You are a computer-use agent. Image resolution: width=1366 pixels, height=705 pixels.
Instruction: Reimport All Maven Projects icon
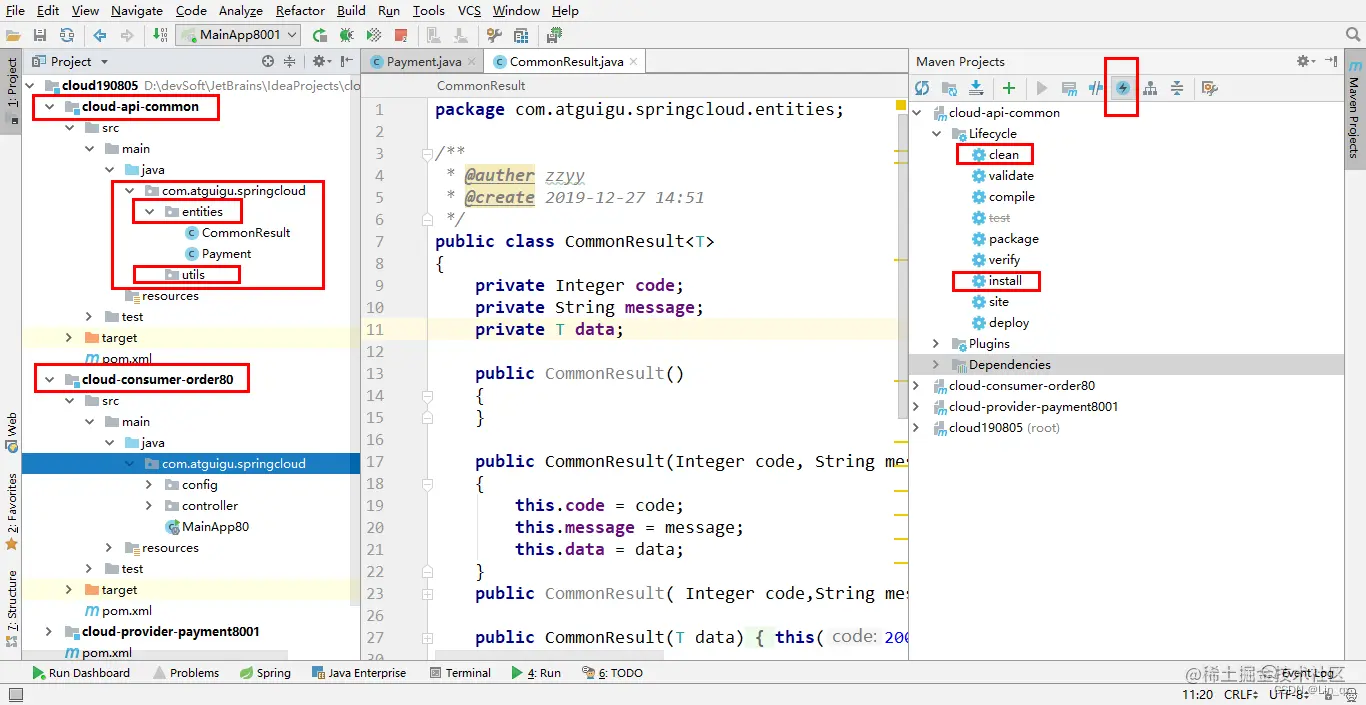[922, 88]
